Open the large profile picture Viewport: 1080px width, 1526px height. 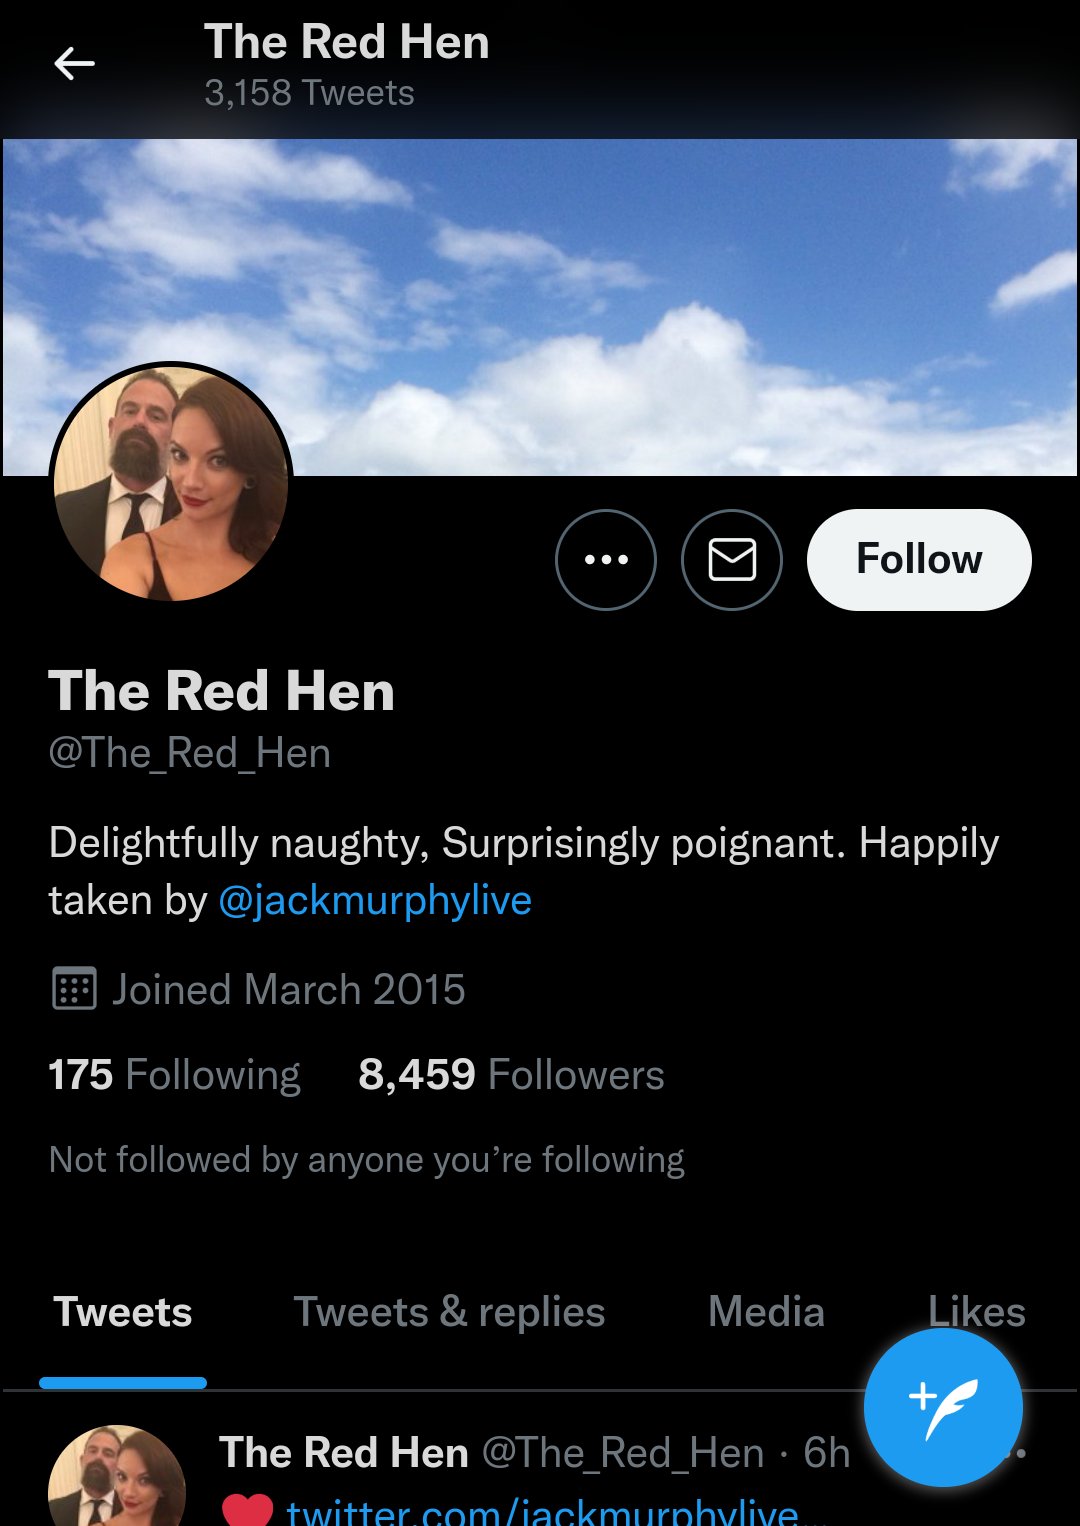pyautogui.click(x=171, y=483)
